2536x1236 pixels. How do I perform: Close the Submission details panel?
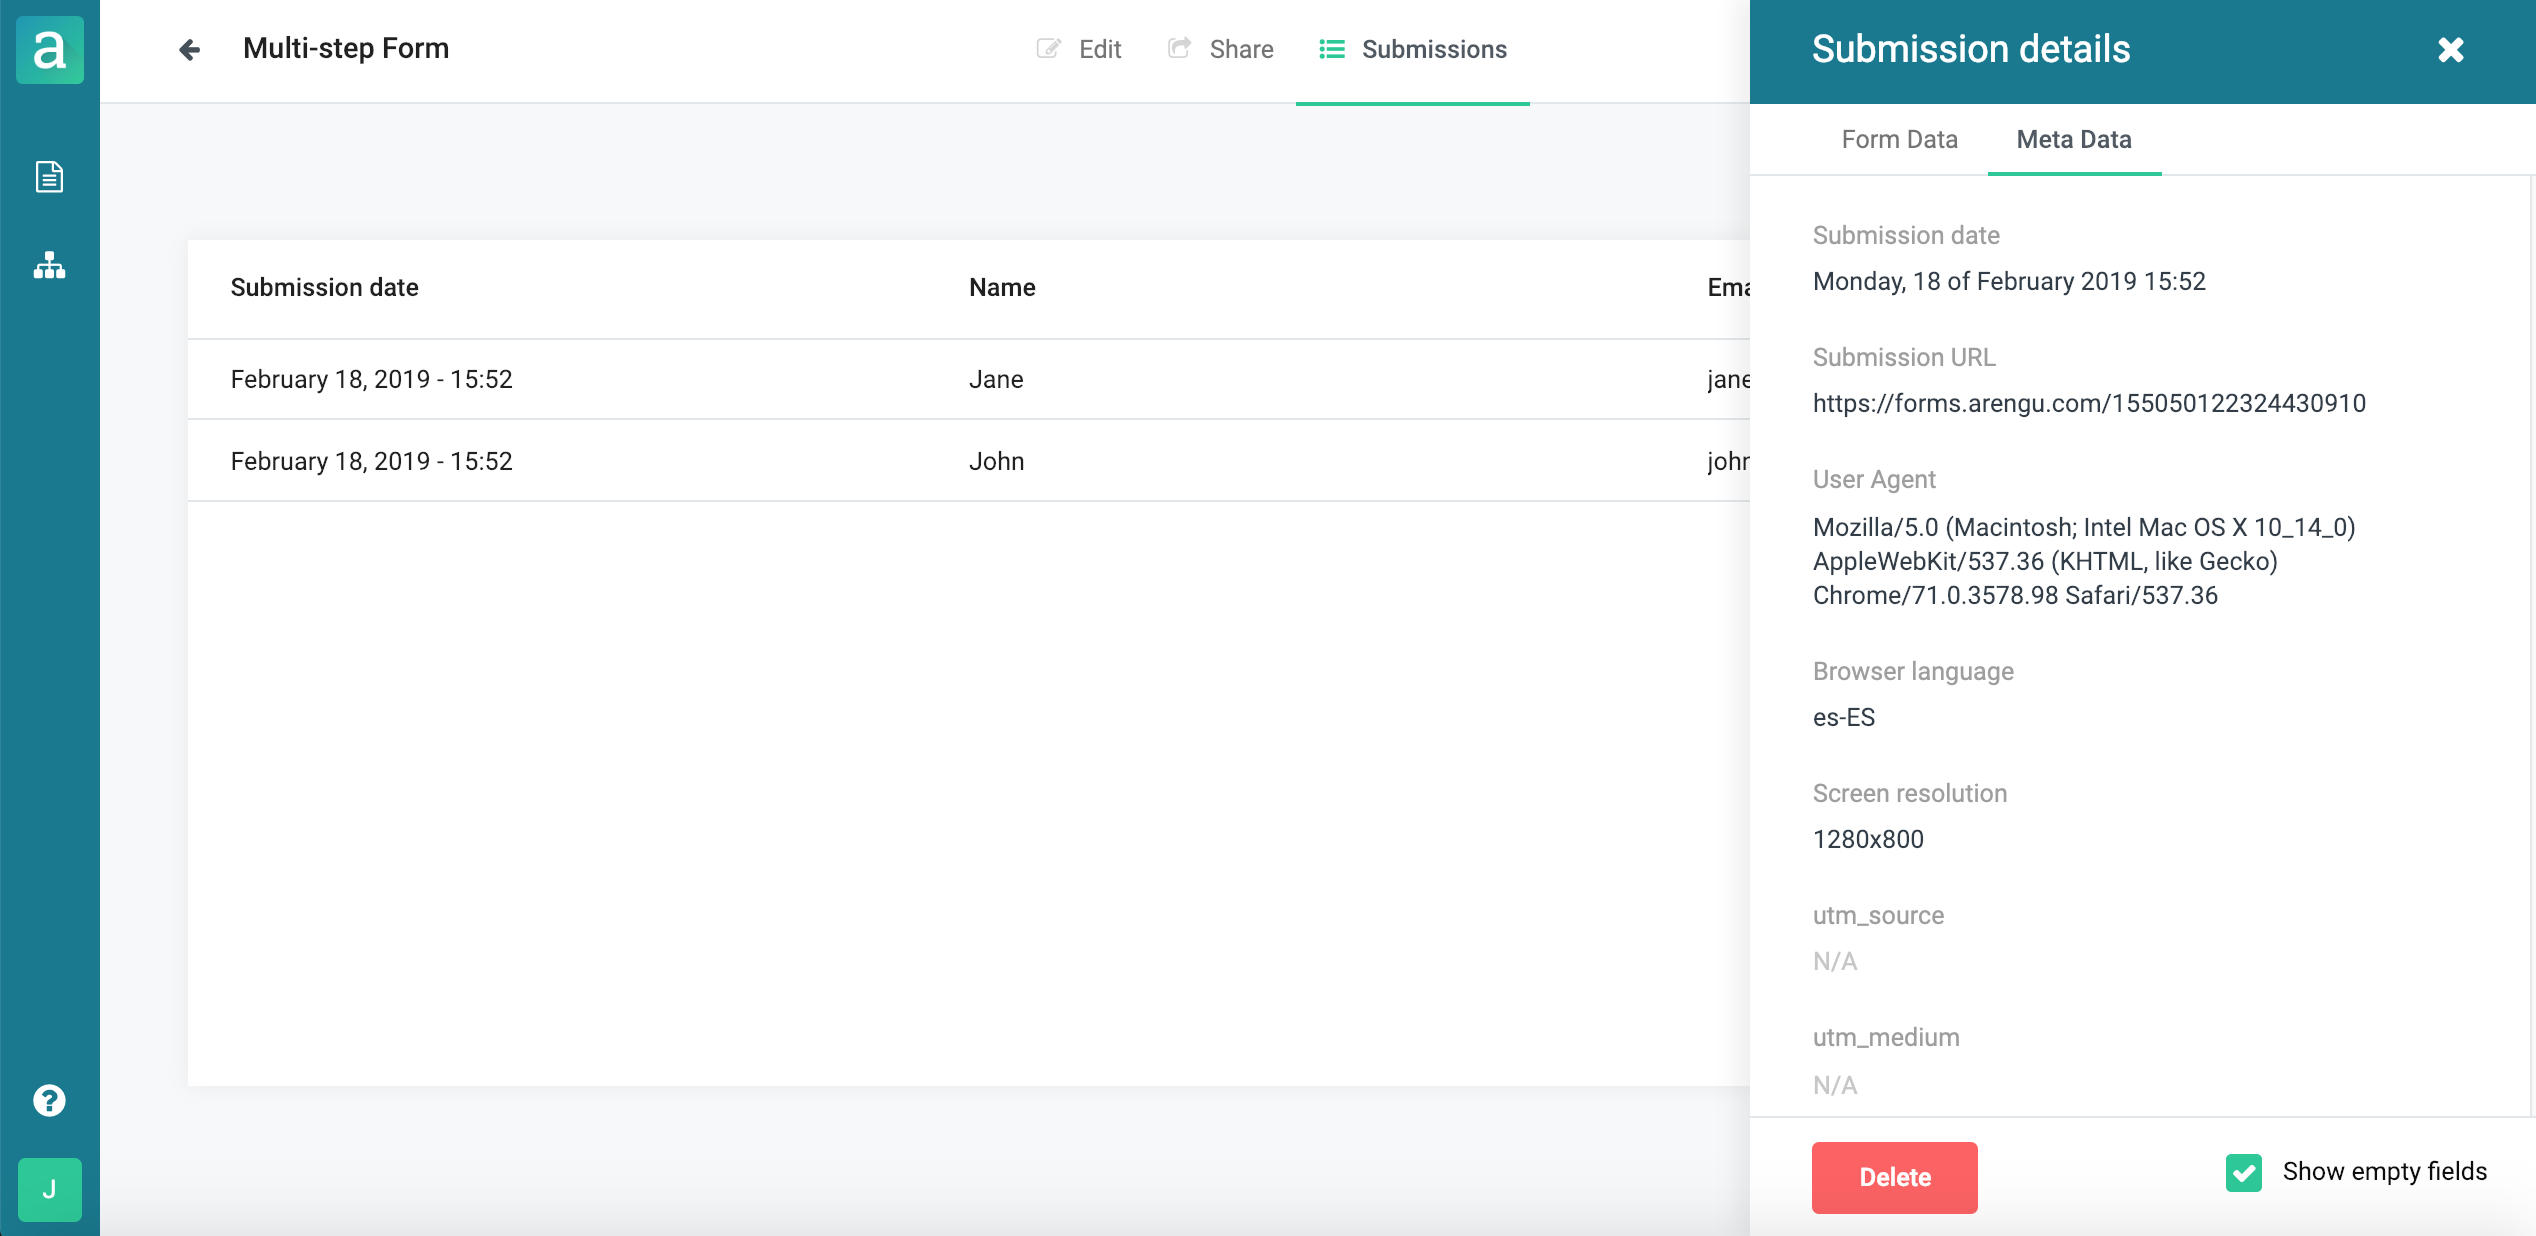pyautogui.click(x=2451, y=49)
